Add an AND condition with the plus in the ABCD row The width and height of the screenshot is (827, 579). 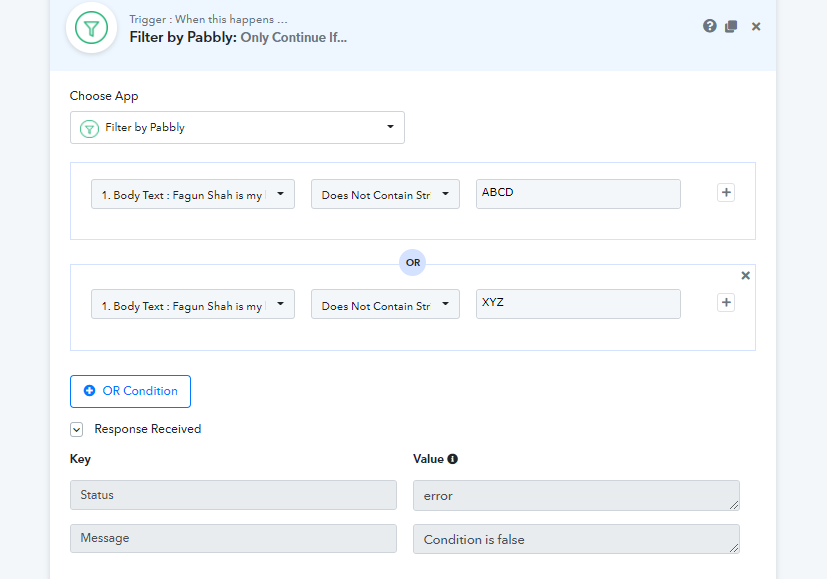pyautogui.click(x=726, y=192)
